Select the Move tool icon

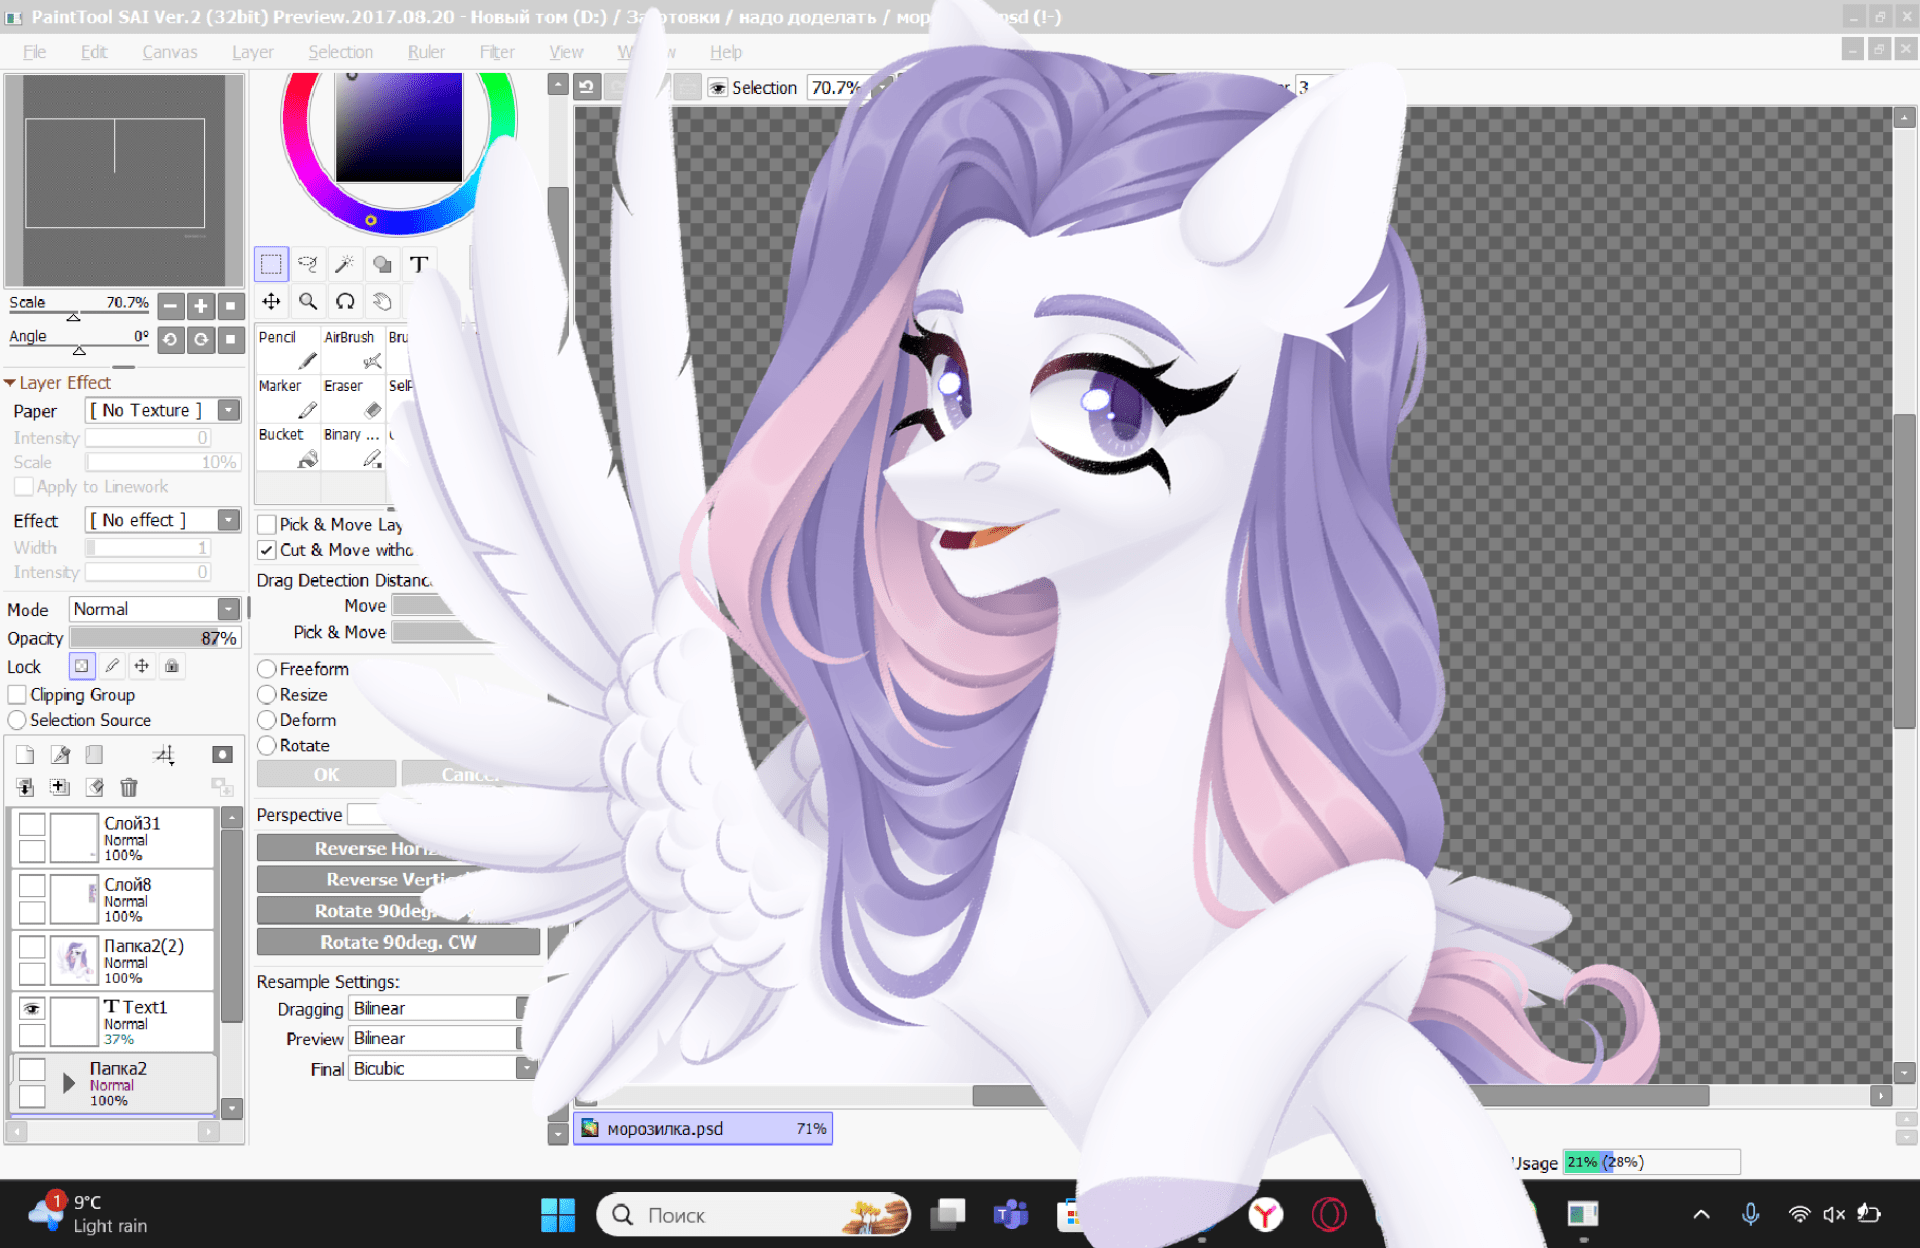pos(271,301)
